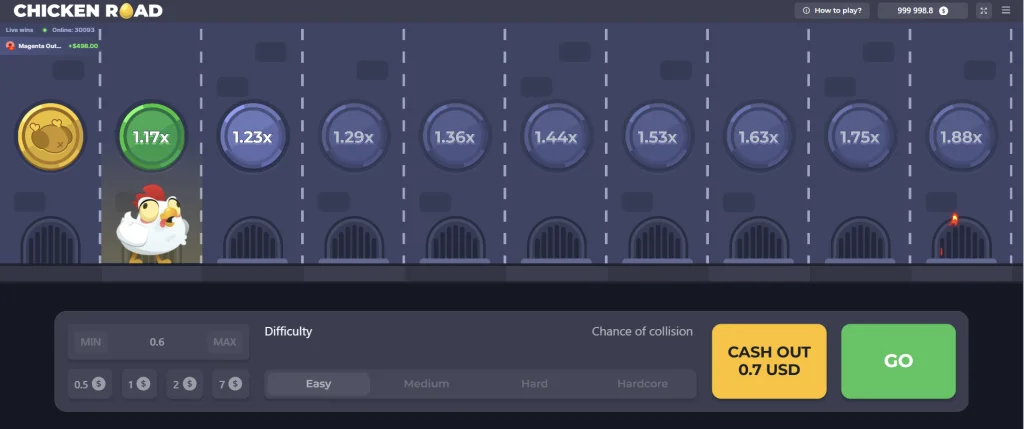Select Easy difficulty
This screenshot has height=429, width=1024.
point(318,384)
